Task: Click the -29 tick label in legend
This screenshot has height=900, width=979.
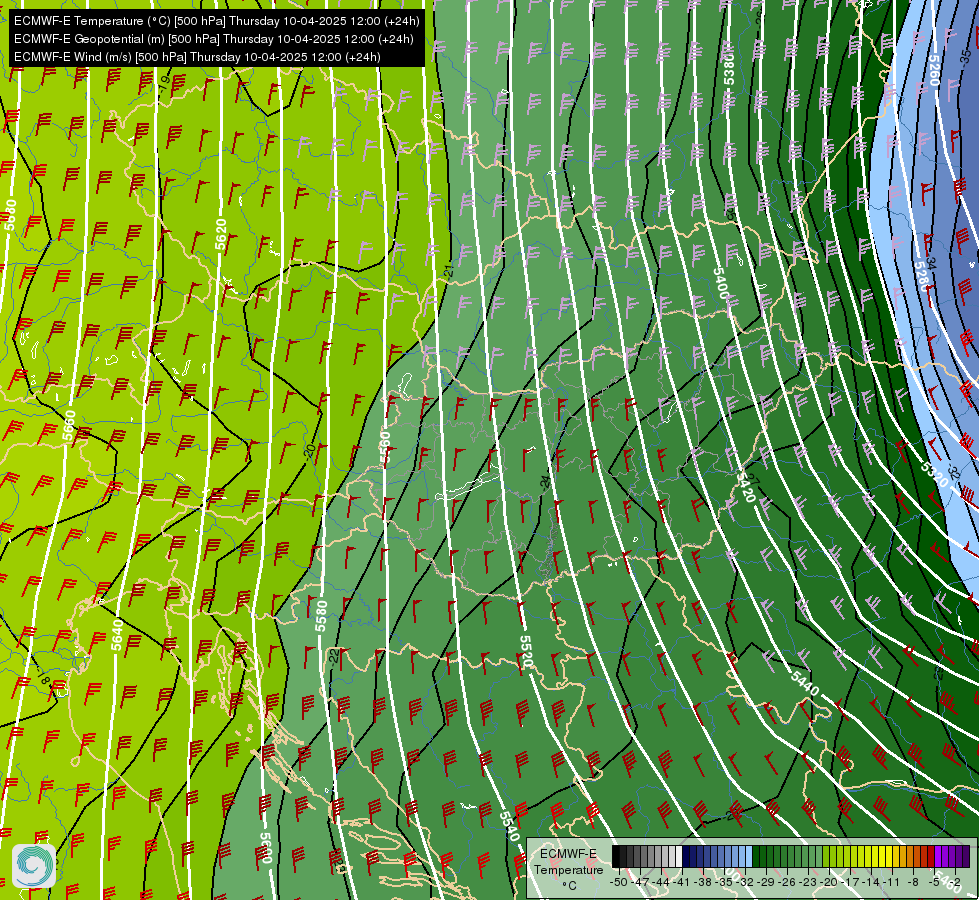Action: point(765,883)
